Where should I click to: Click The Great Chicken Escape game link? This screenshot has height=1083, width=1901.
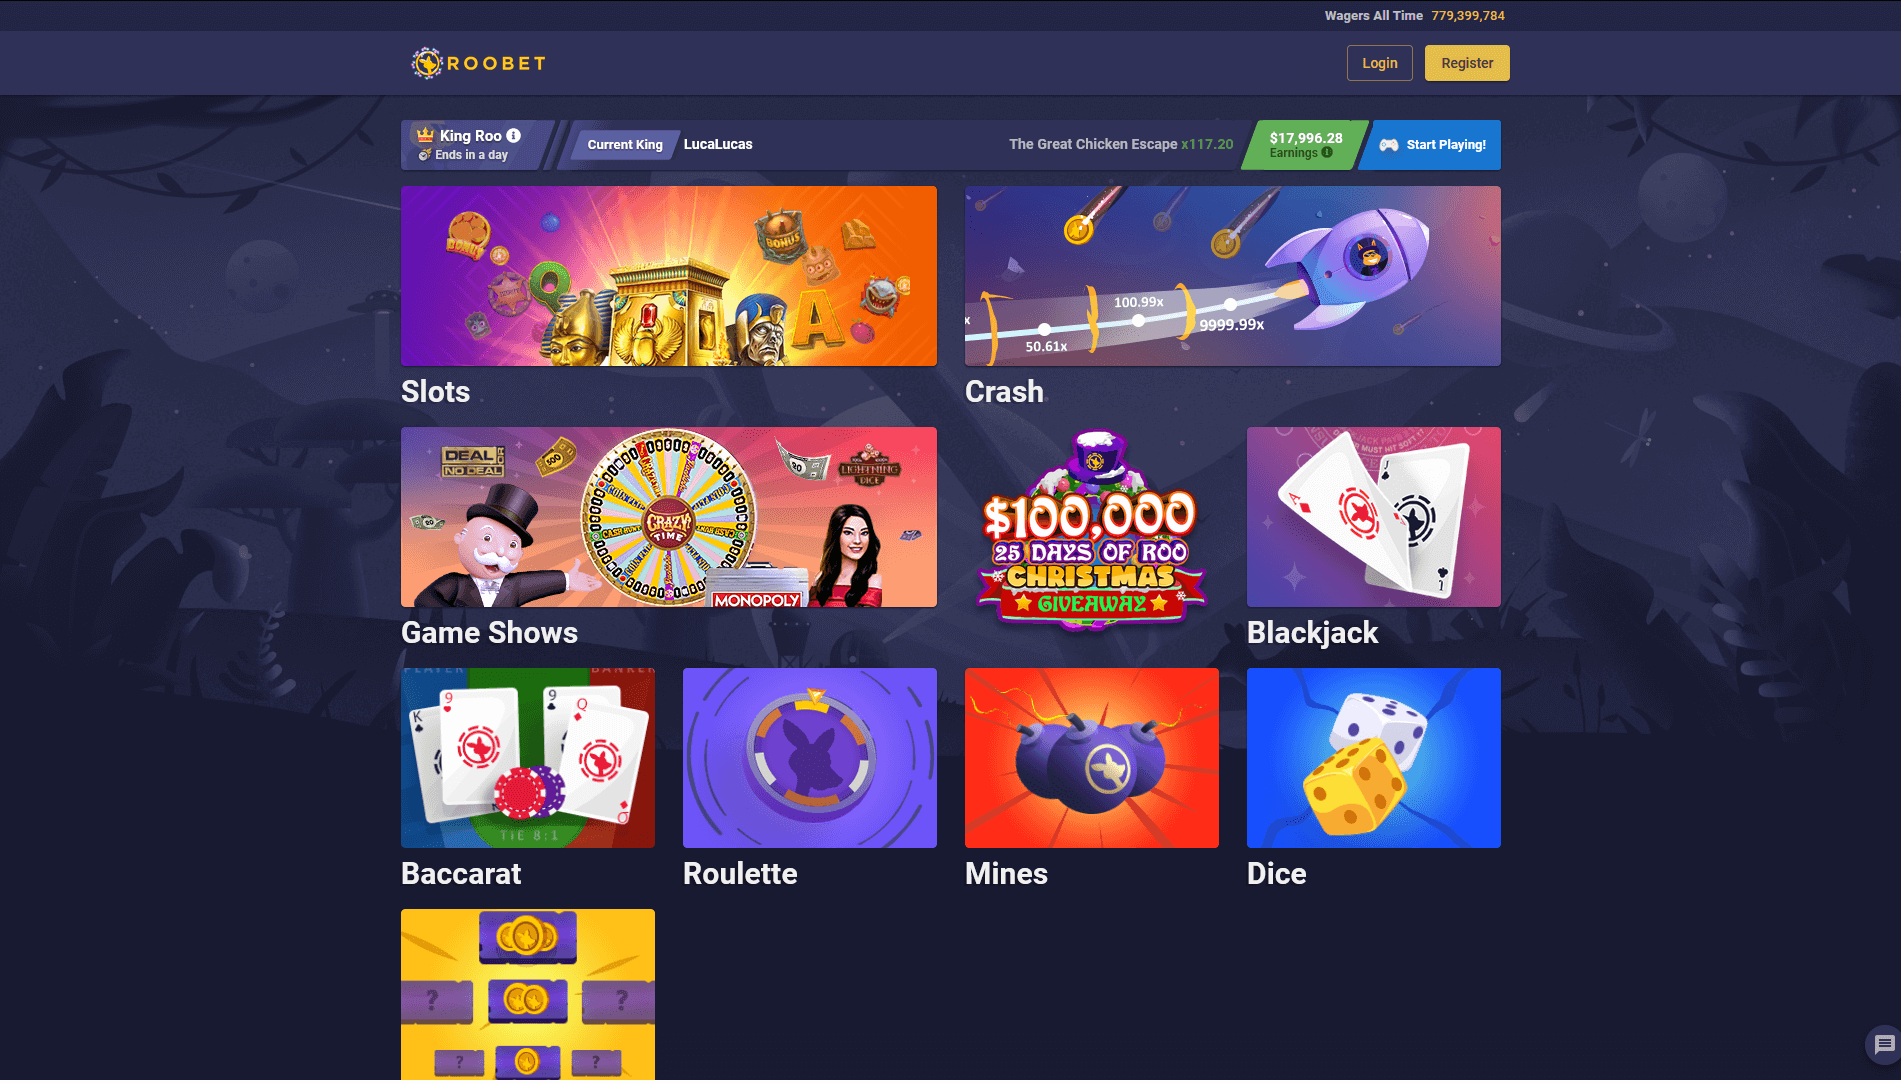(1093, 144)
